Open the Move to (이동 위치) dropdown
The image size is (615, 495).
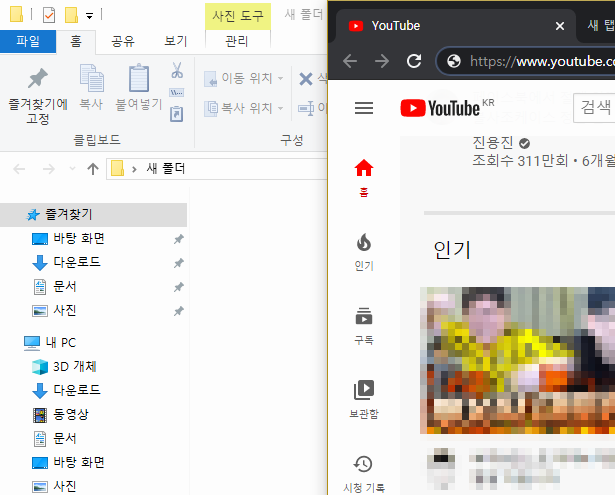[243, 78]
